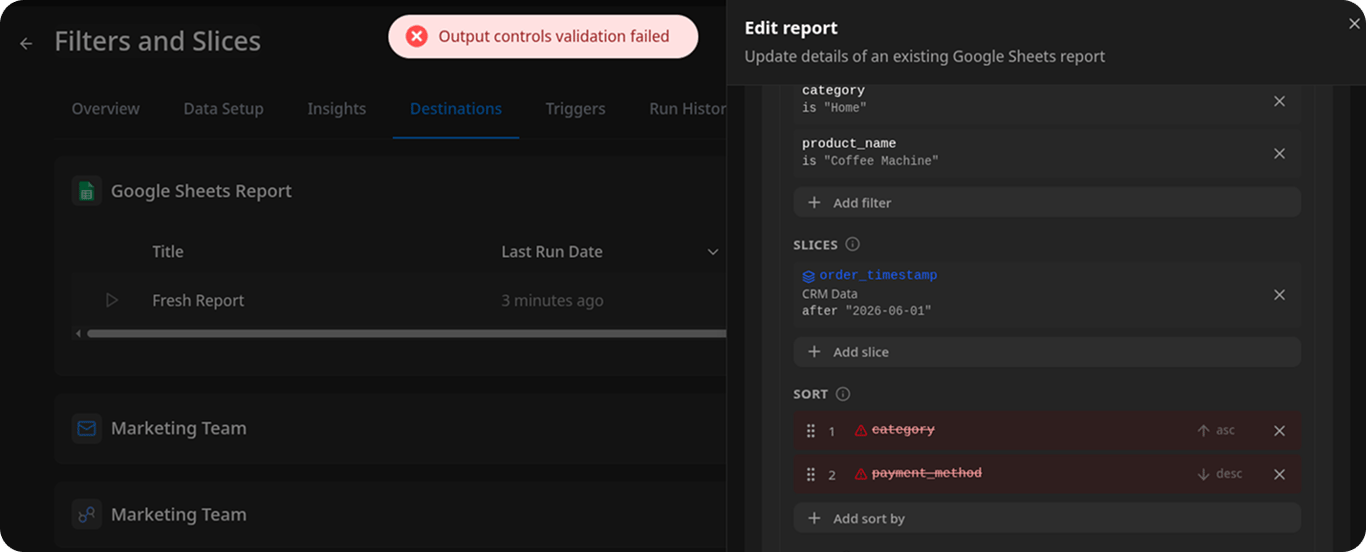The height and width of the screenshot is (552, 1366).
Task: Click the CRM Data label in the slice
Action: point(829,294)
